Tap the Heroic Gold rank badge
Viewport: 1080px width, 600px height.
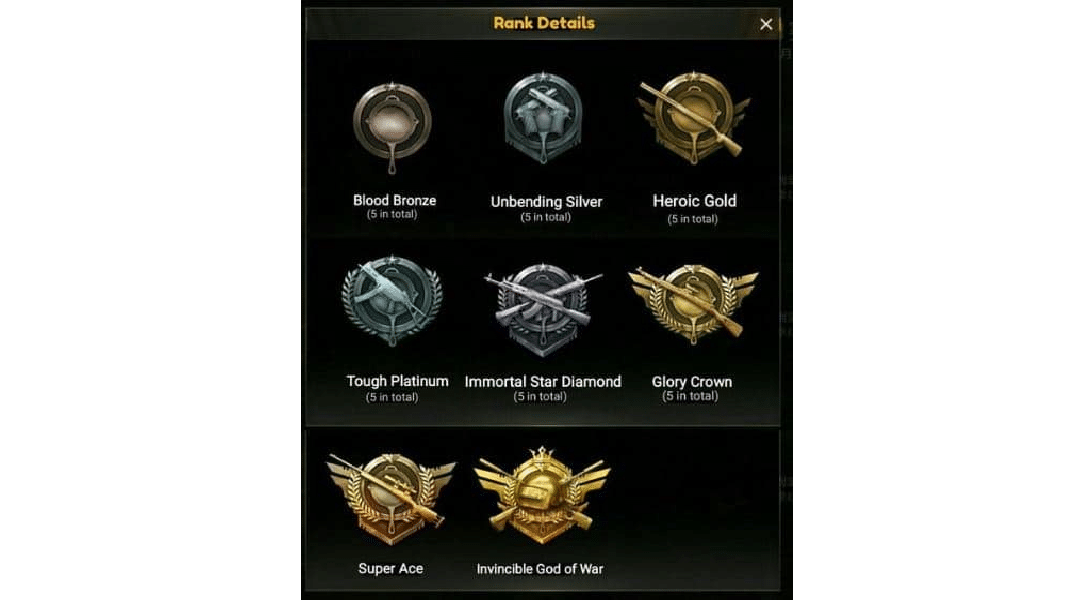(694, 118)
